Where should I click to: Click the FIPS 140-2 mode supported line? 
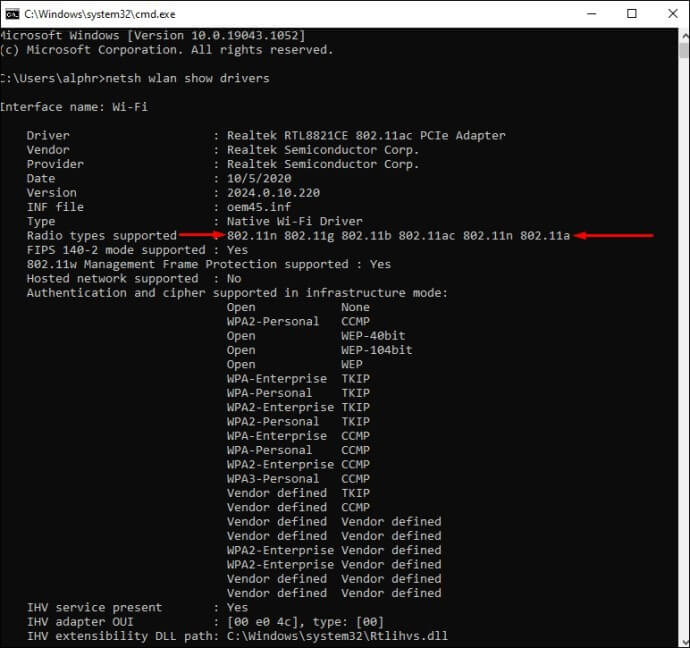pyautogui.click(x=137, y=250)
